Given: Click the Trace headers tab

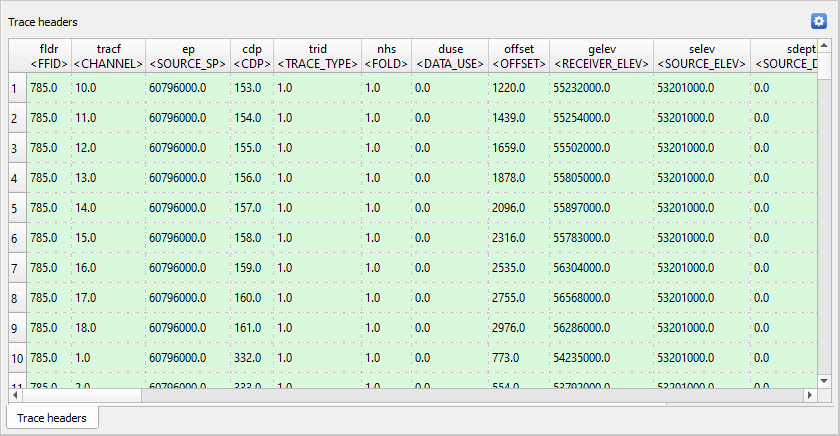Looking at the screenshot, I should pos(52,418).
